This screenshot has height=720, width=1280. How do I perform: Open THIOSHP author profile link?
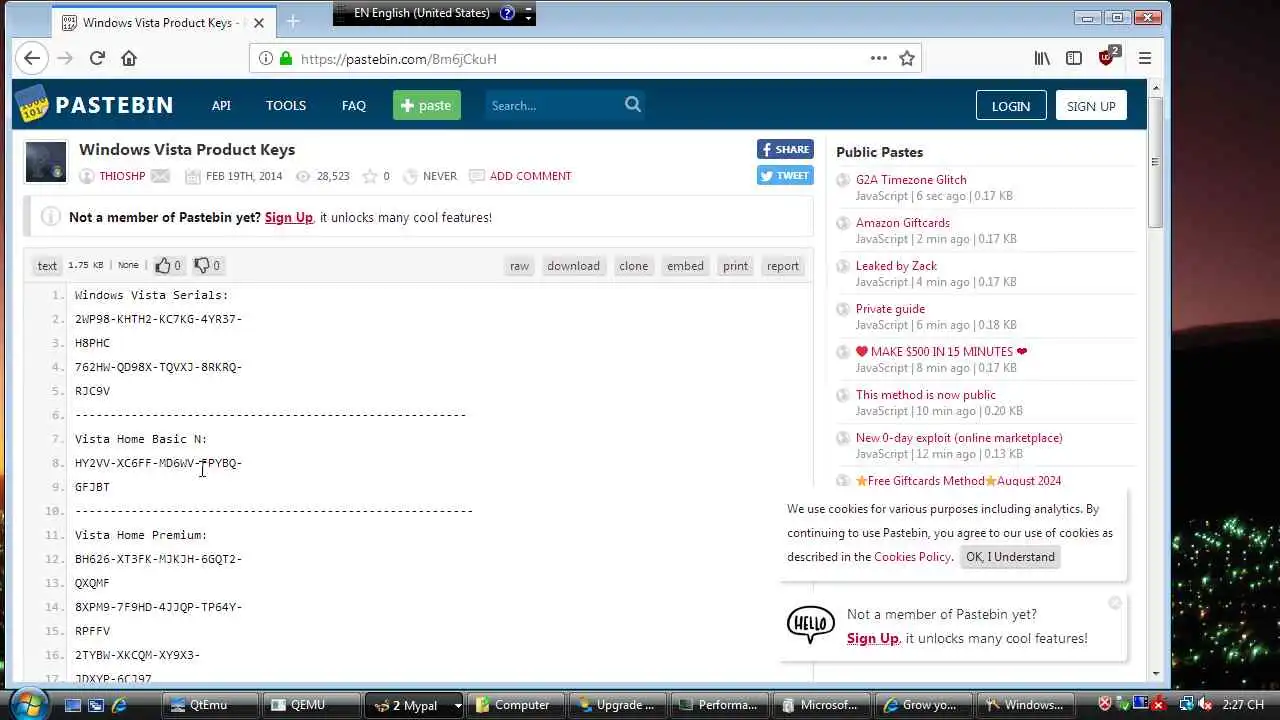122,176
